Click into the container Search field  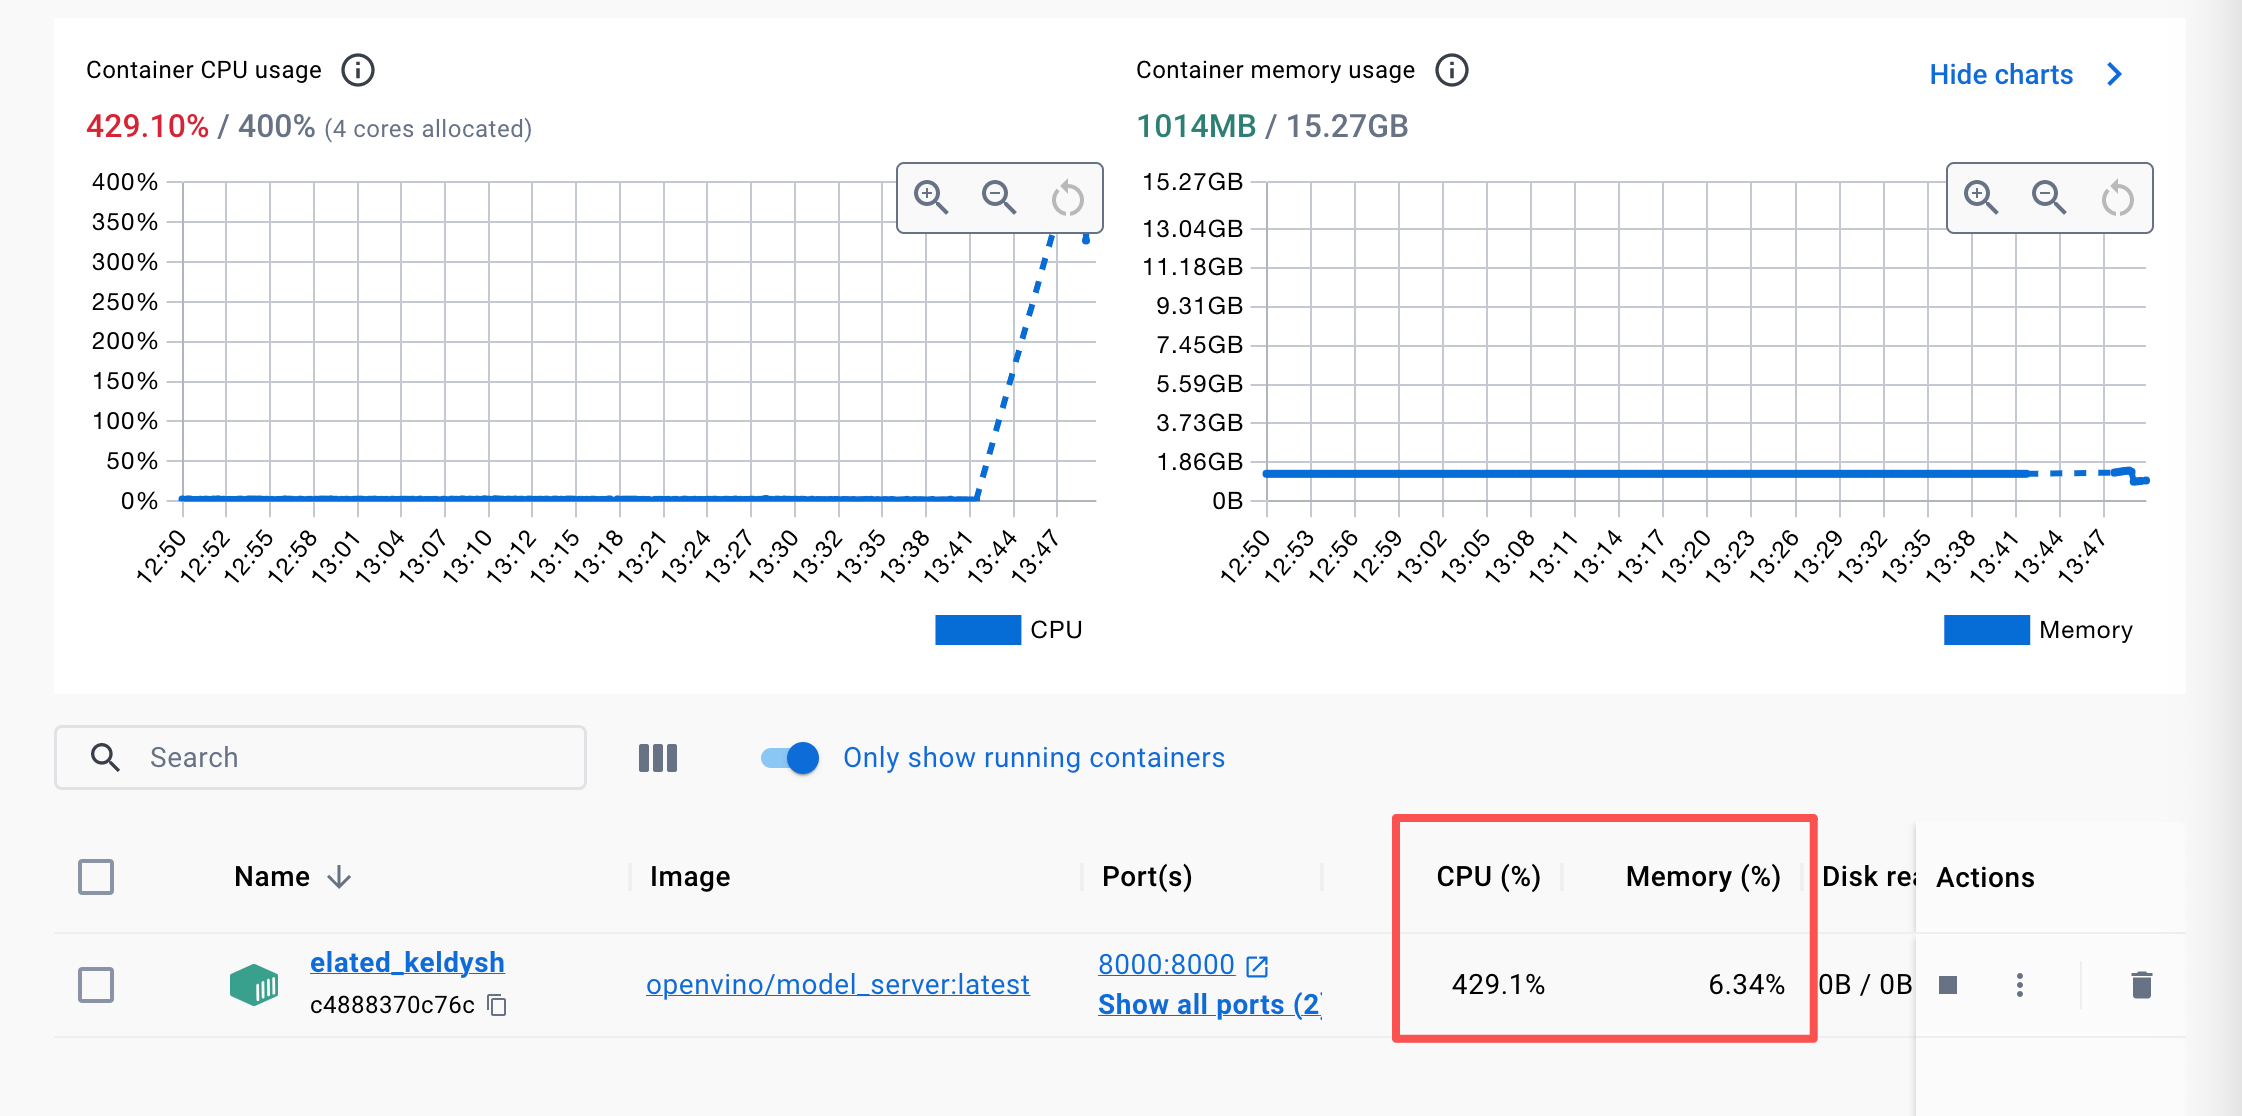pyautogui.click(x=340, y=758)
